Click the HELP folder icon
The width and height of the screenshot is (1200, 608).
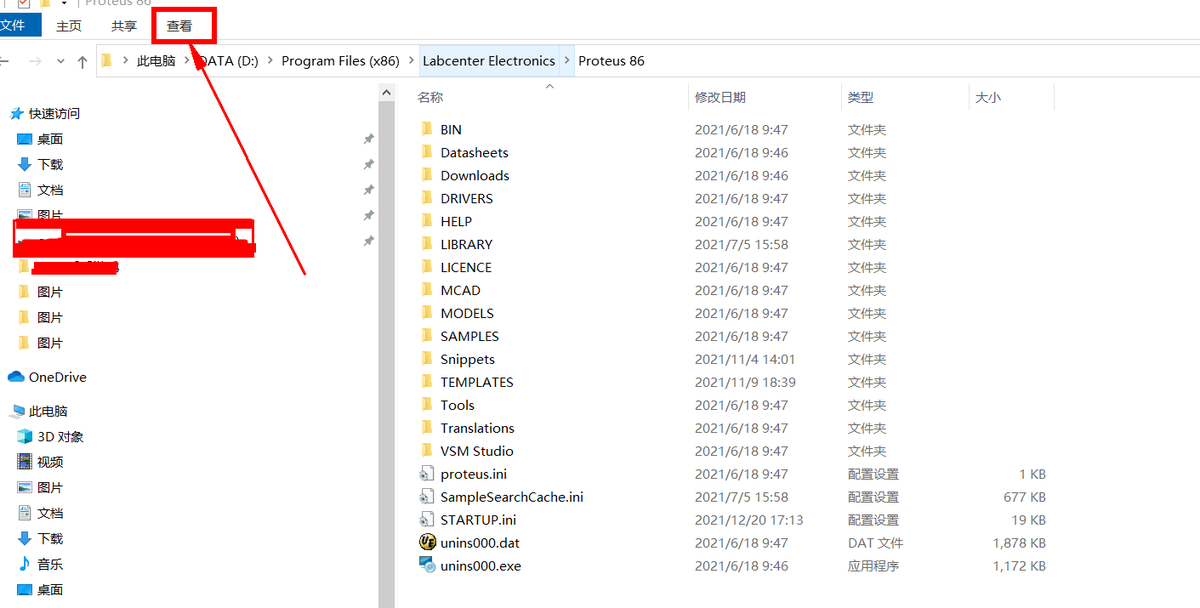[x=427, y=222]
